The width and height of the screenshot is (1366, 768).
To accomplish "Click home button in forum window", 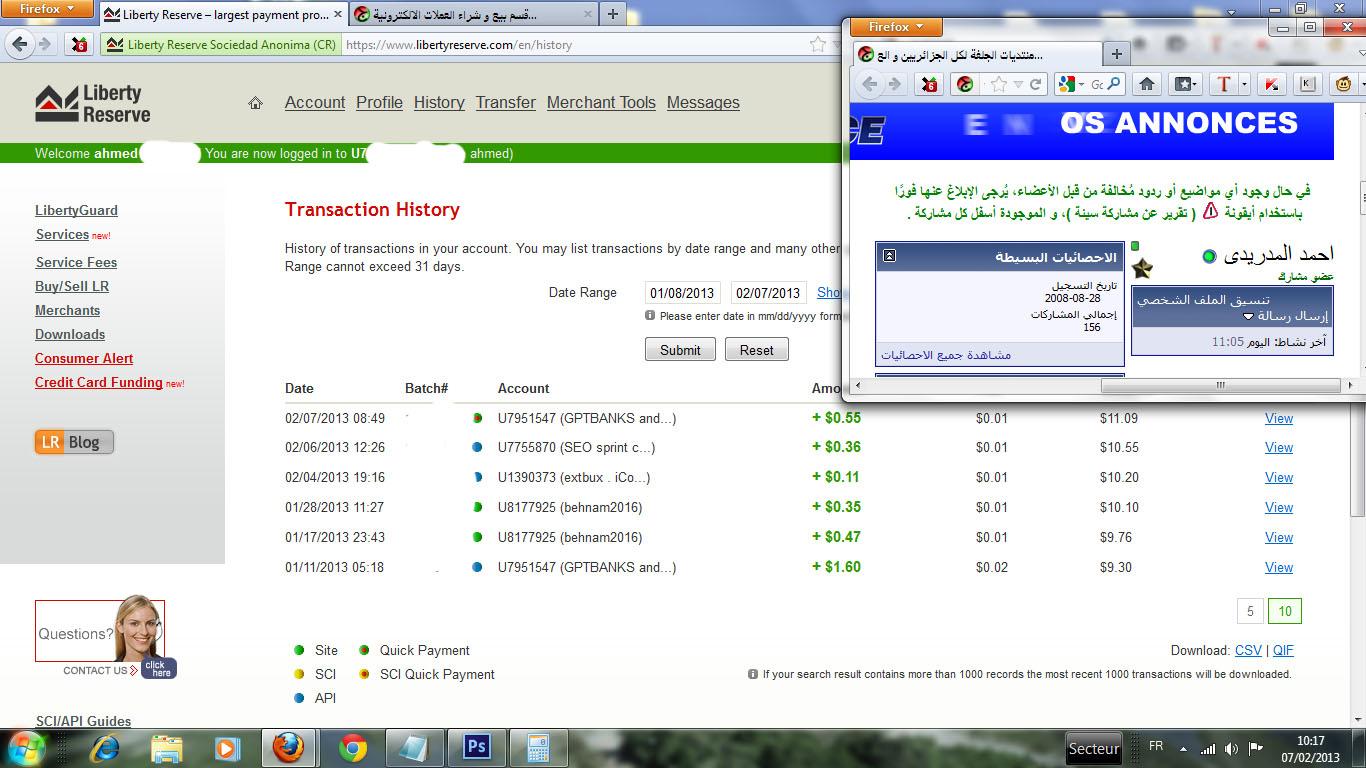I will [x=1147, y=84].
